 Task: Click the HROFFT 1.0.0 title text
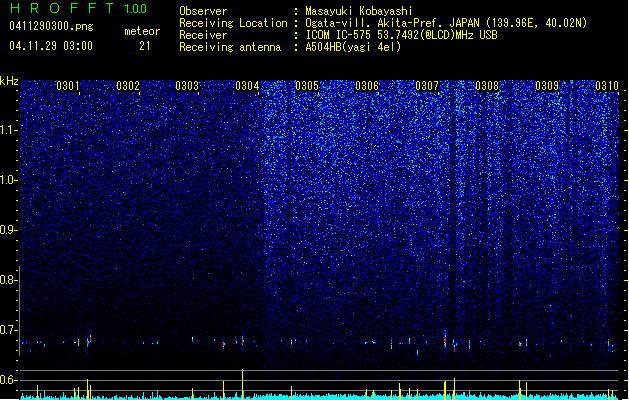pos(79,8)
